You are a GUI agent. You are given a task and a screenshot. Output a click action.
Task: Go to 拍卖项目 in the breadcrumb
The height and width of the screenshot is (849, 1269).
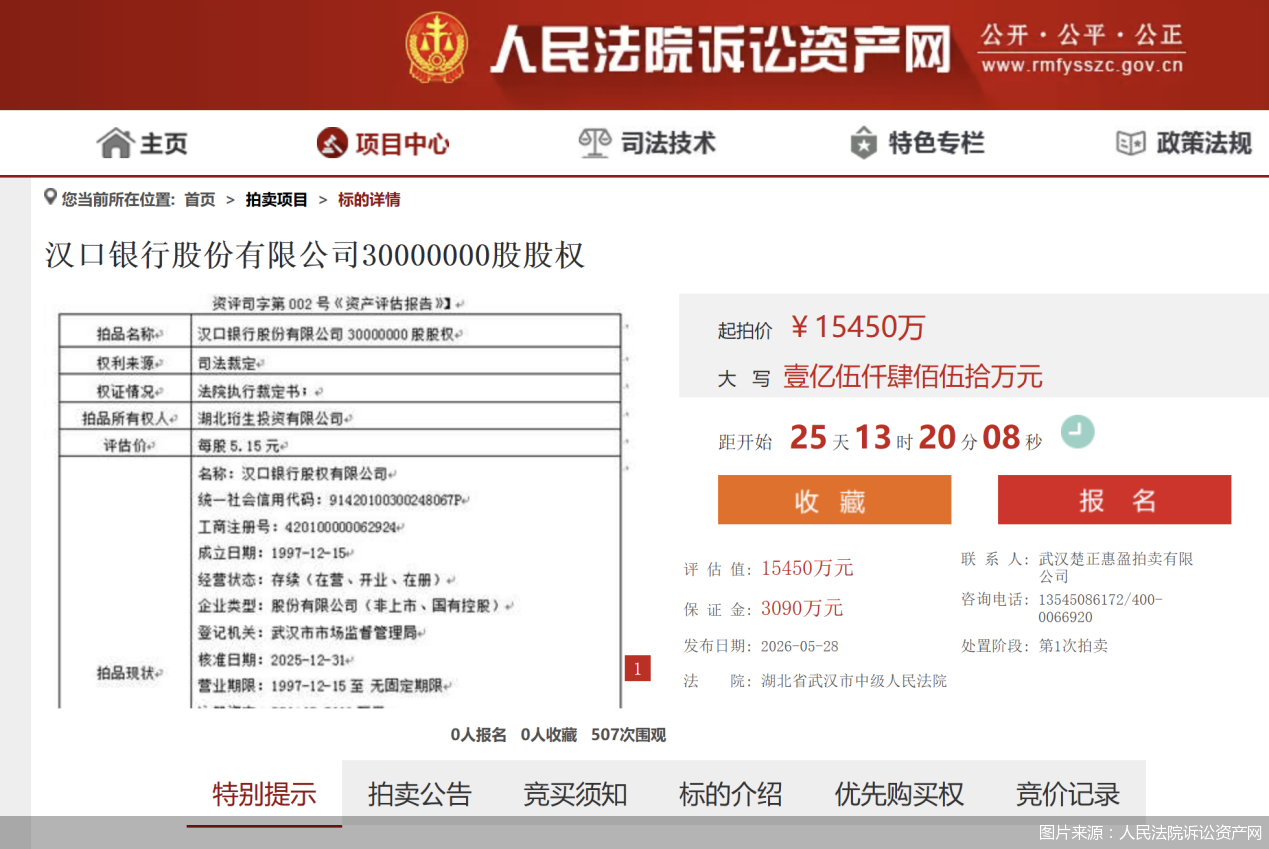[277, 200]
